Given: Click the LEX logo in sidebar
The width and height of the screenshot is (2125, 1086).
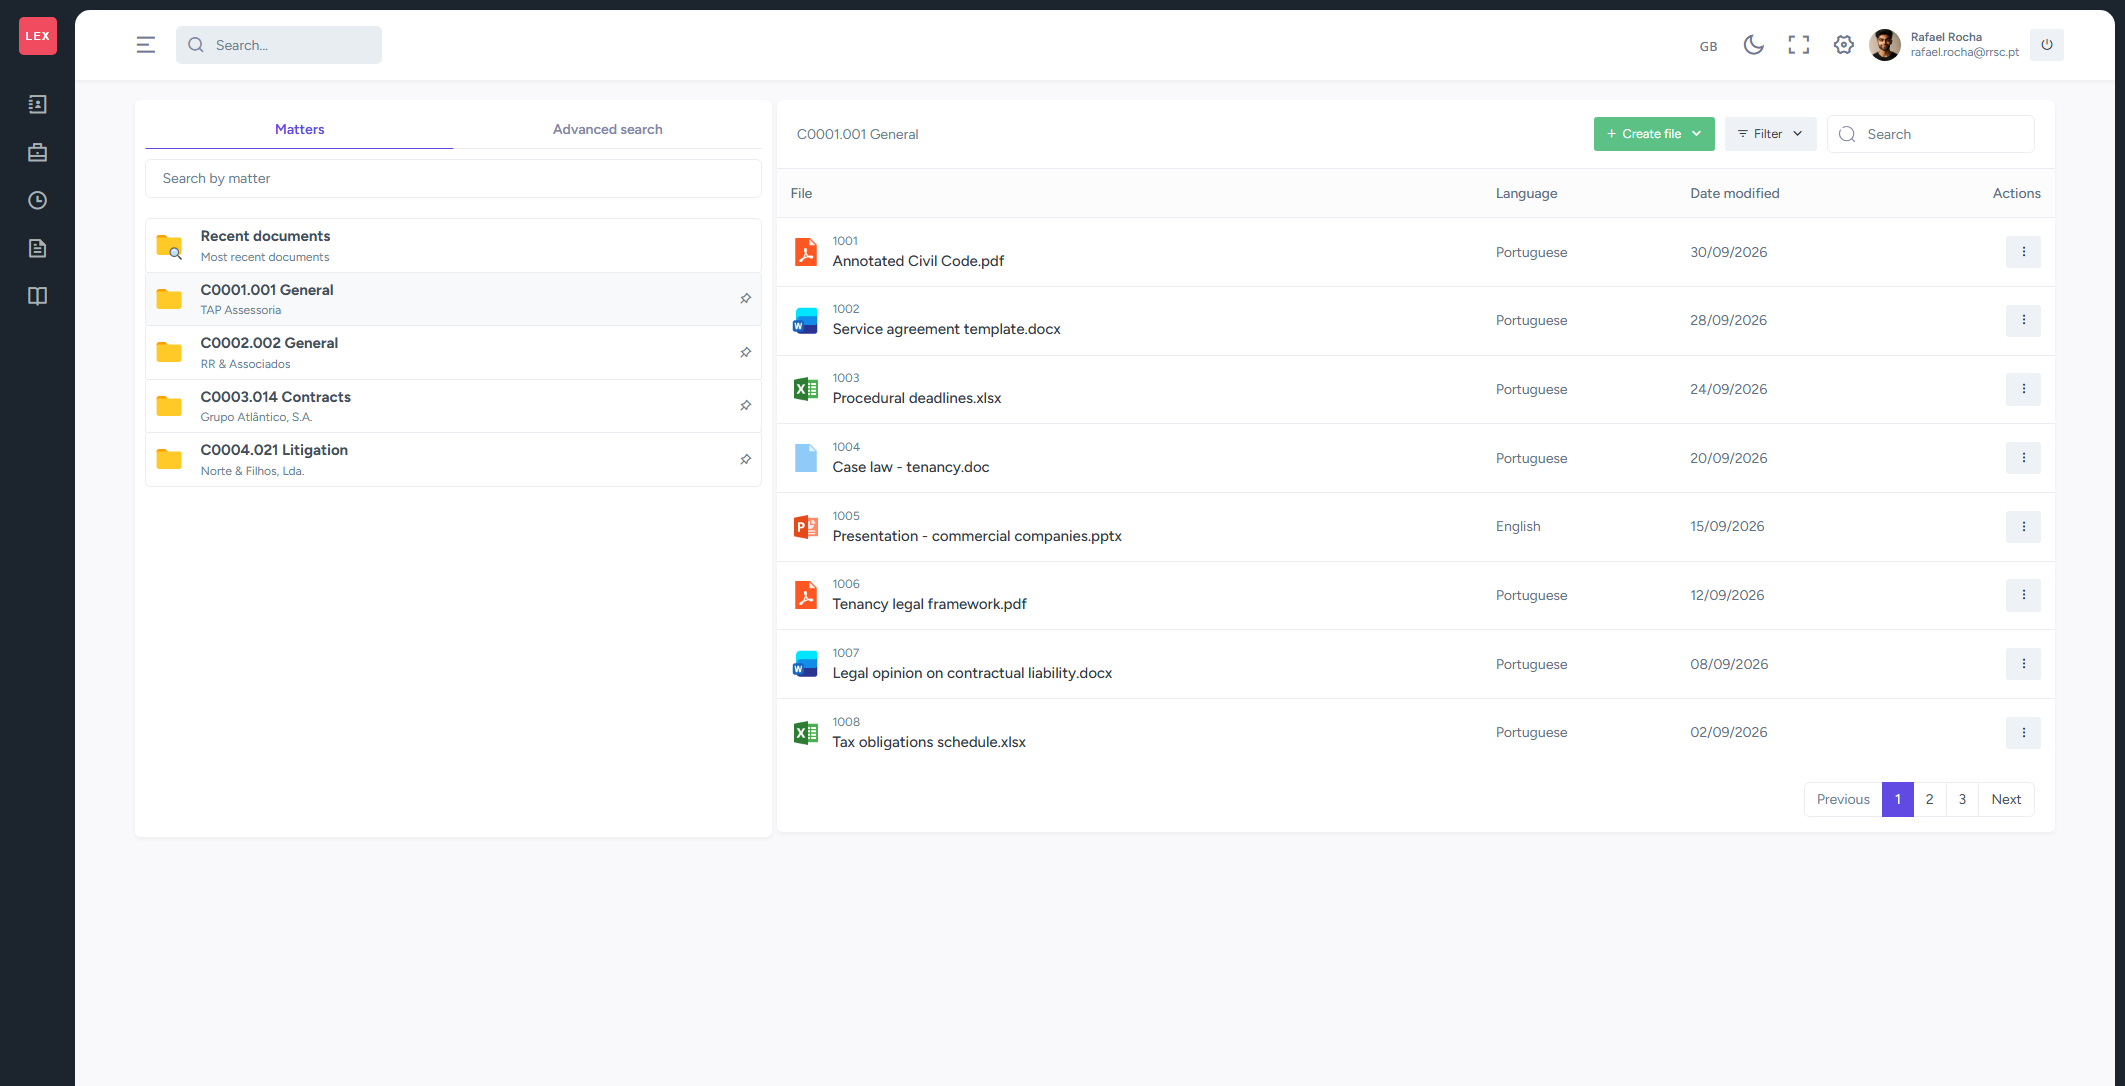Looking at the screenshot, I should (x=38, y=36).
